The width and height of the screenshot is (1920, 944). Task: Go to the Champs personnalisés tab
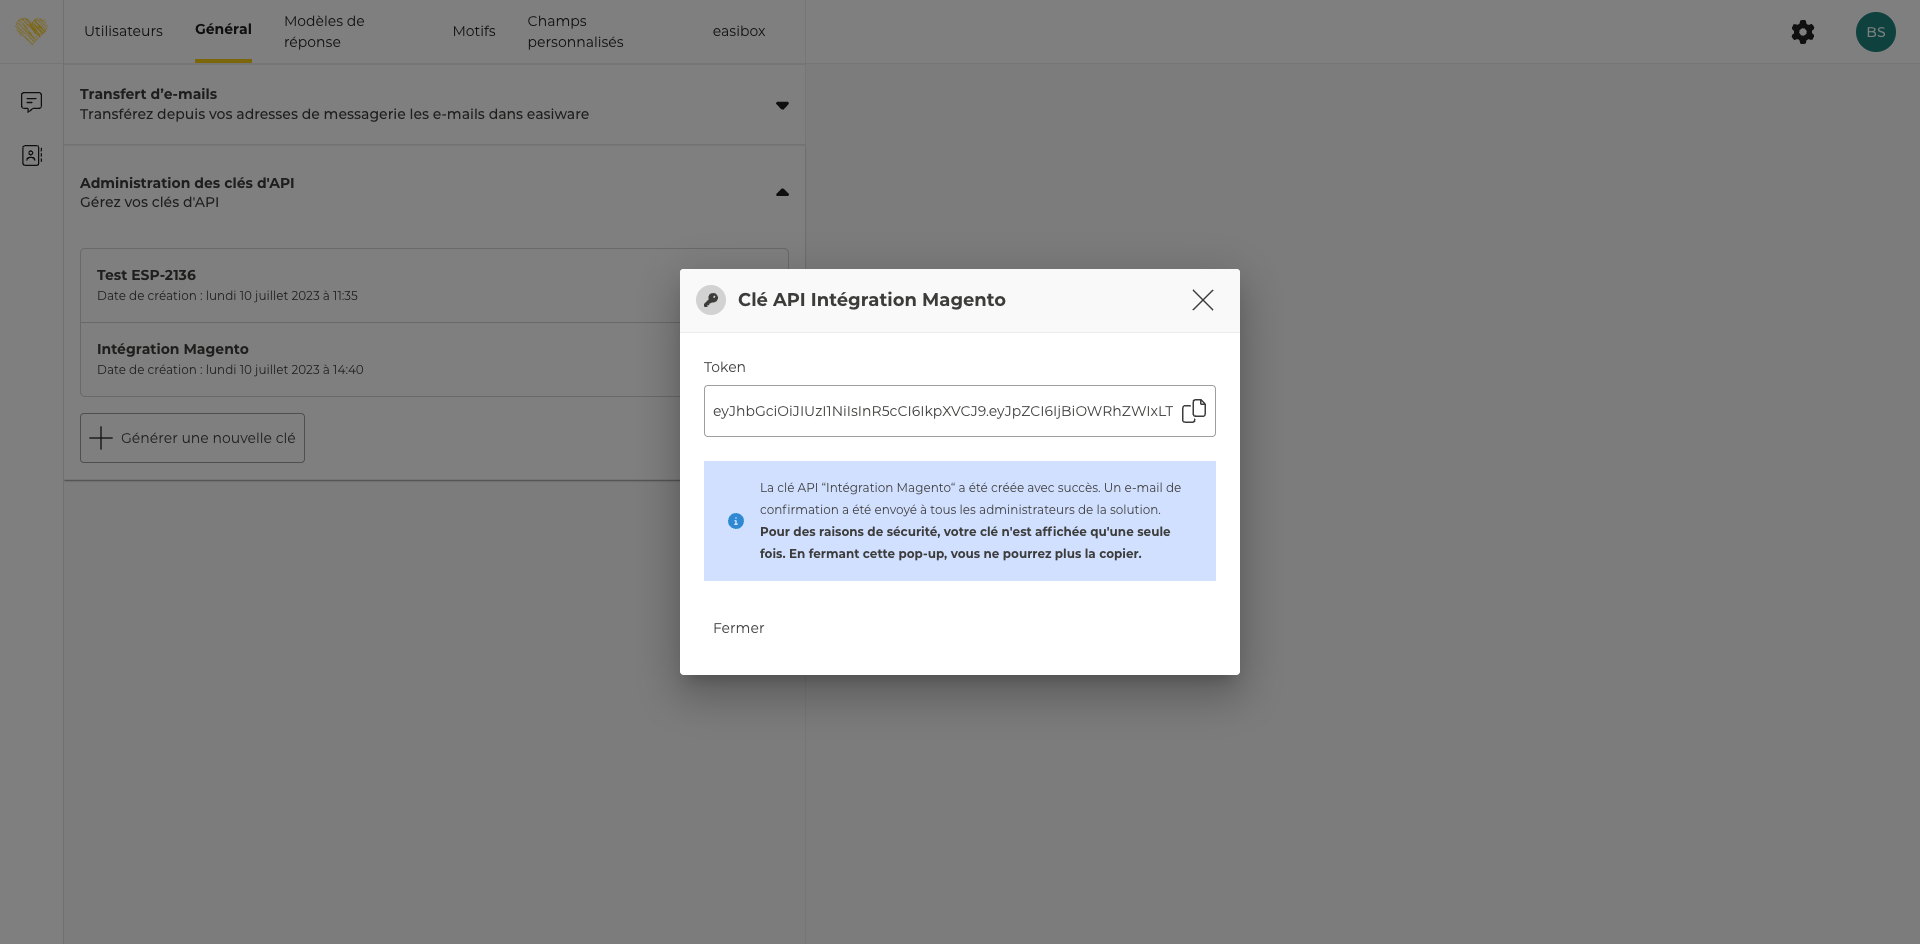[575, 31]
